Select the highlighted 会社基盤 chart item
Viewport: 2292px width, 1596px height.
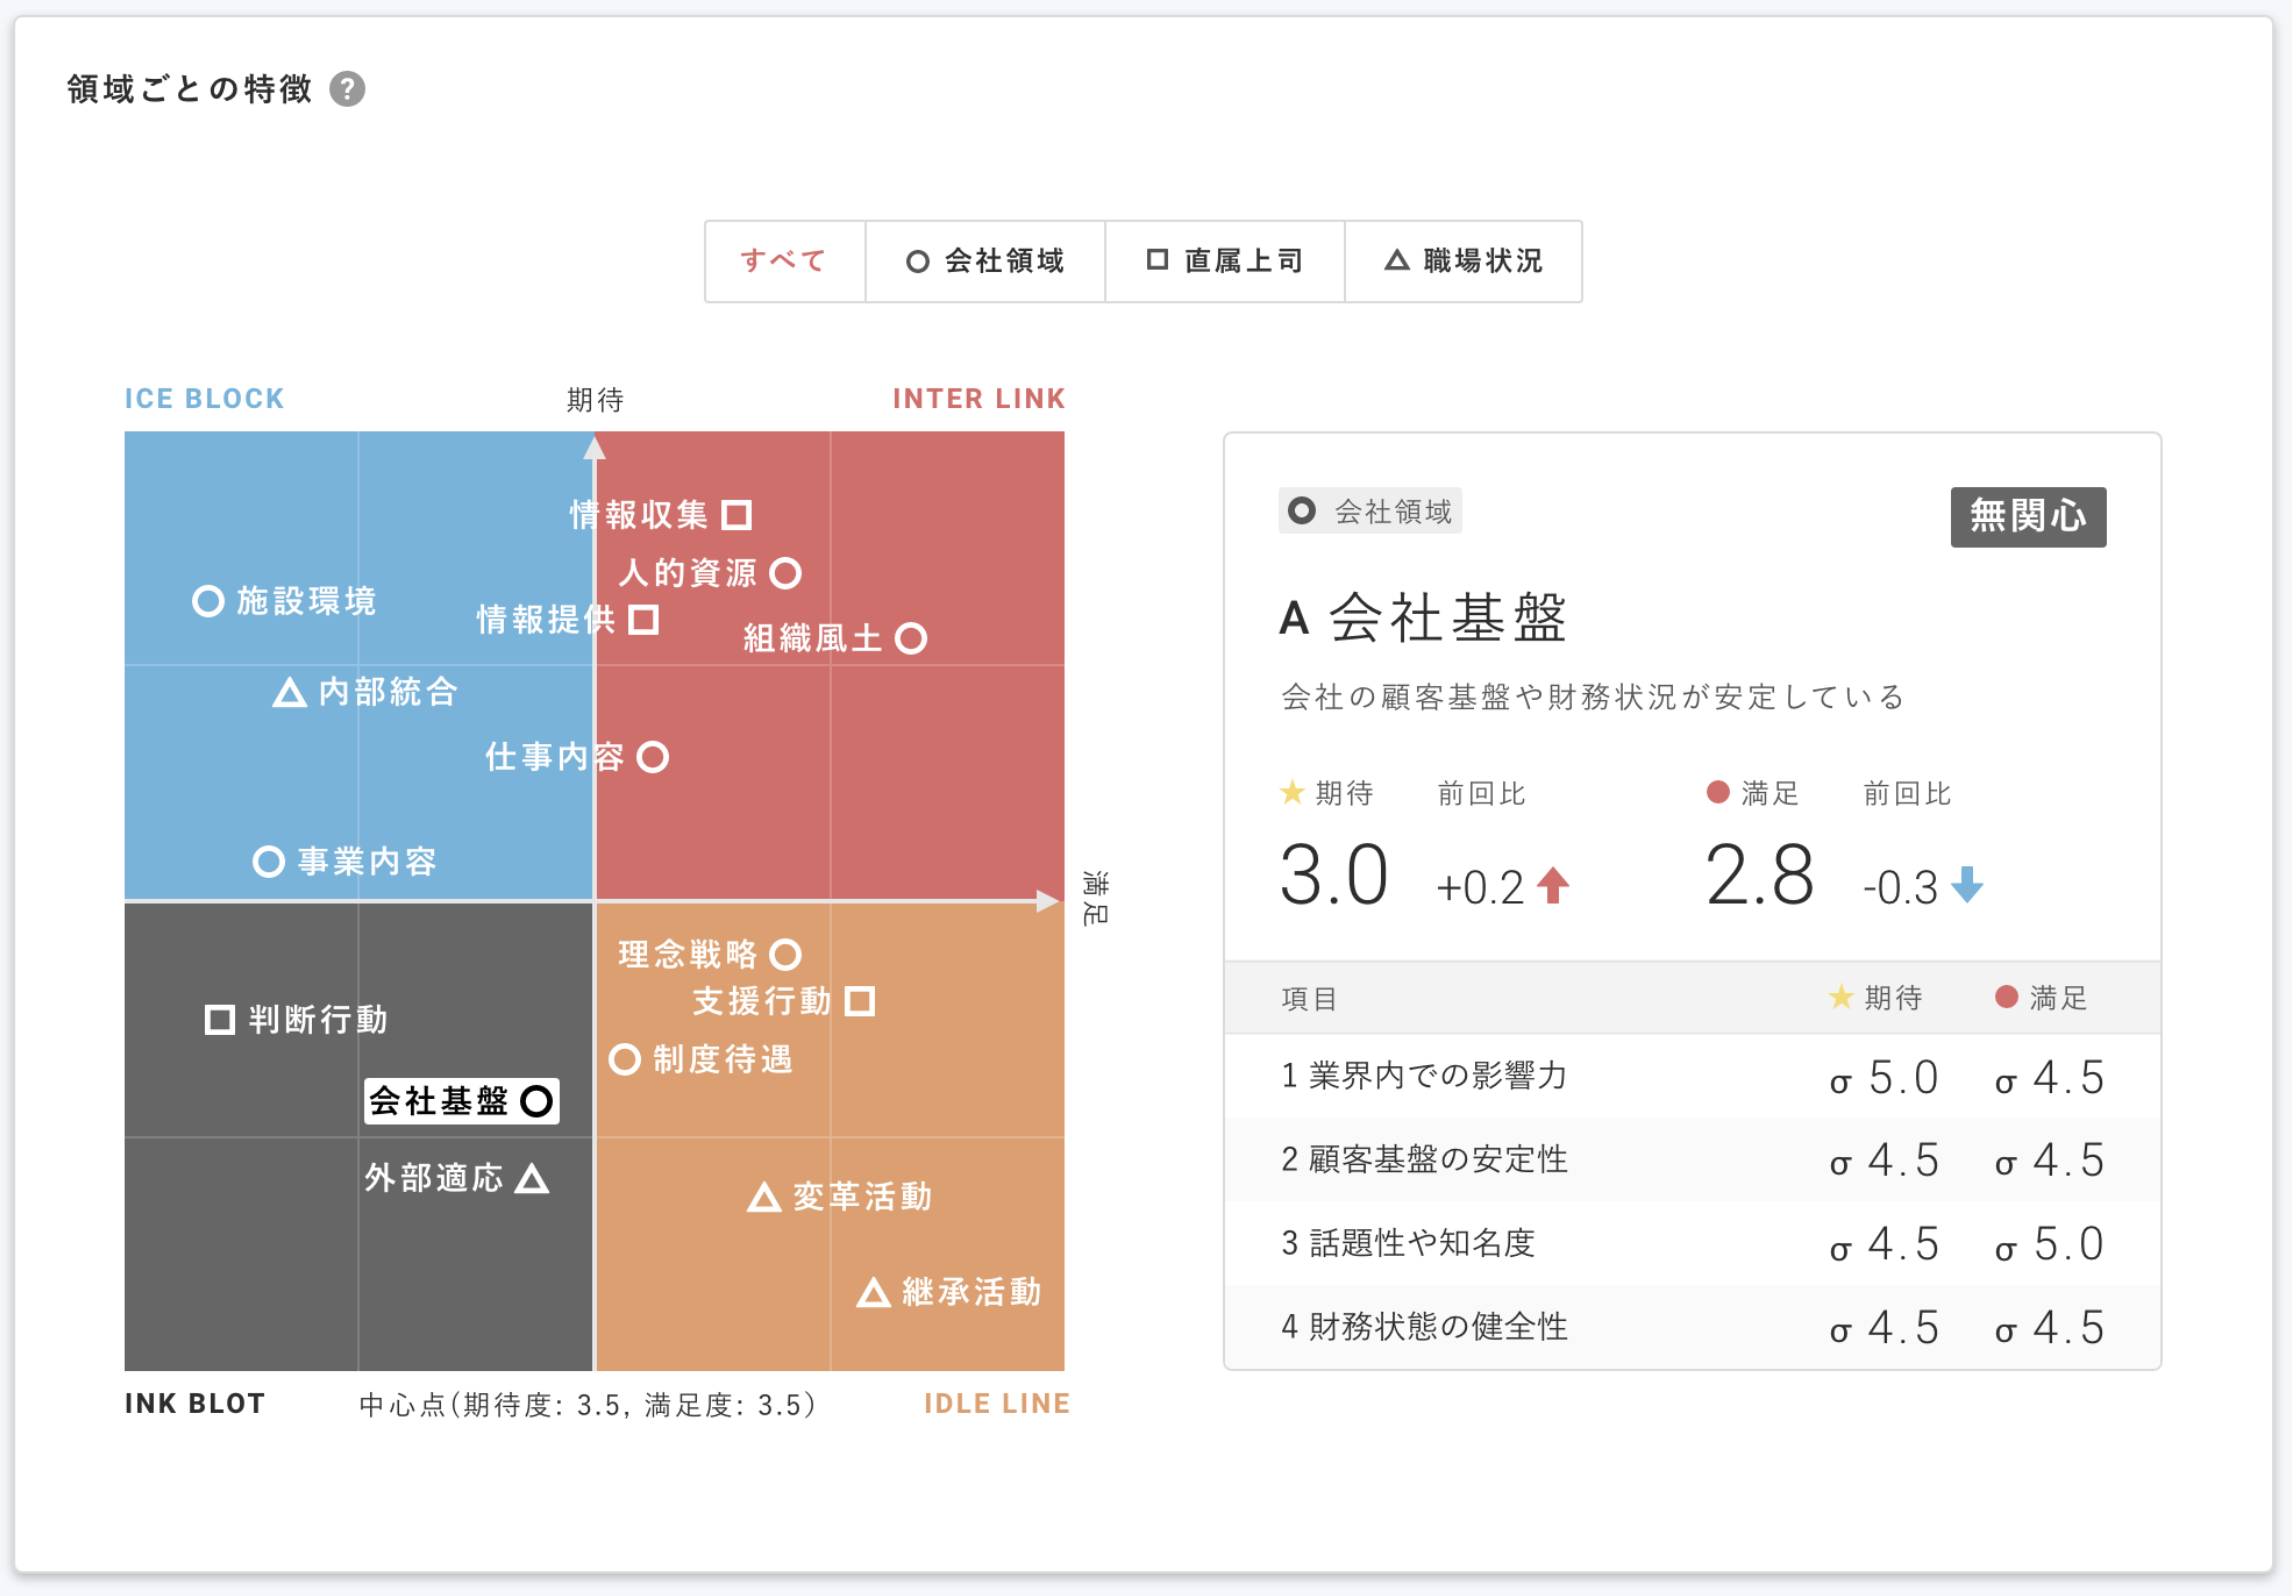point(461,1101)
